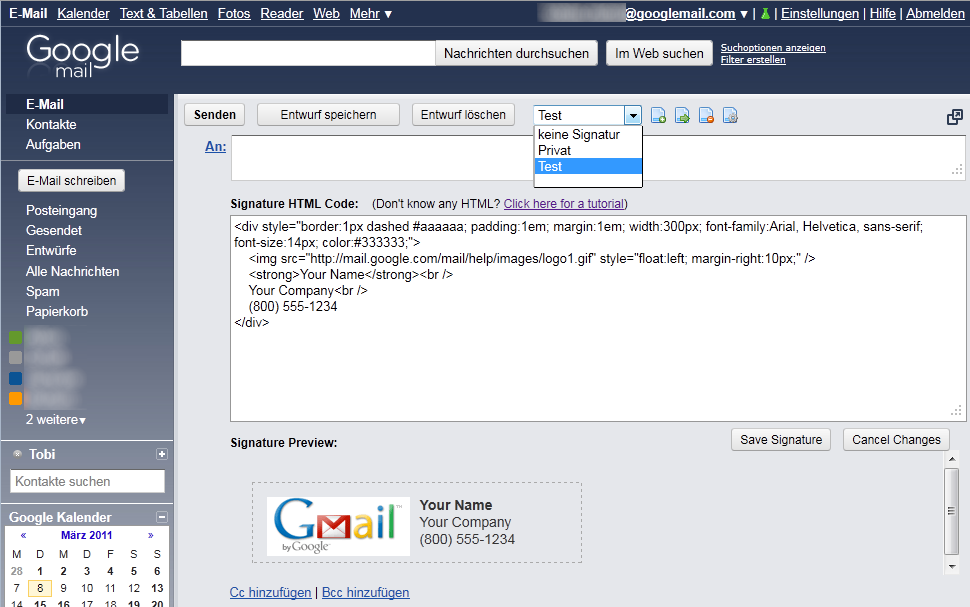Click Suchoptionen anzeigen link

pos(773,48)
